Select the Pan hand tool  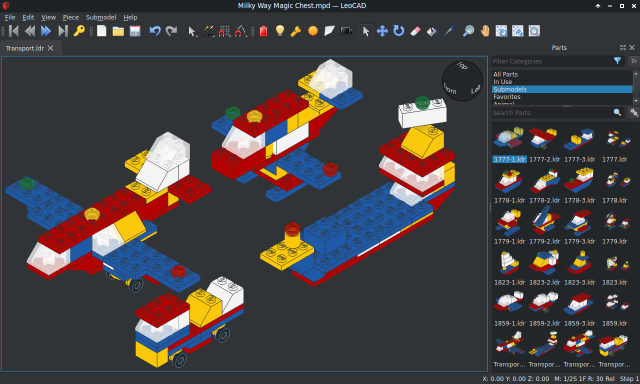coord(485,31)
